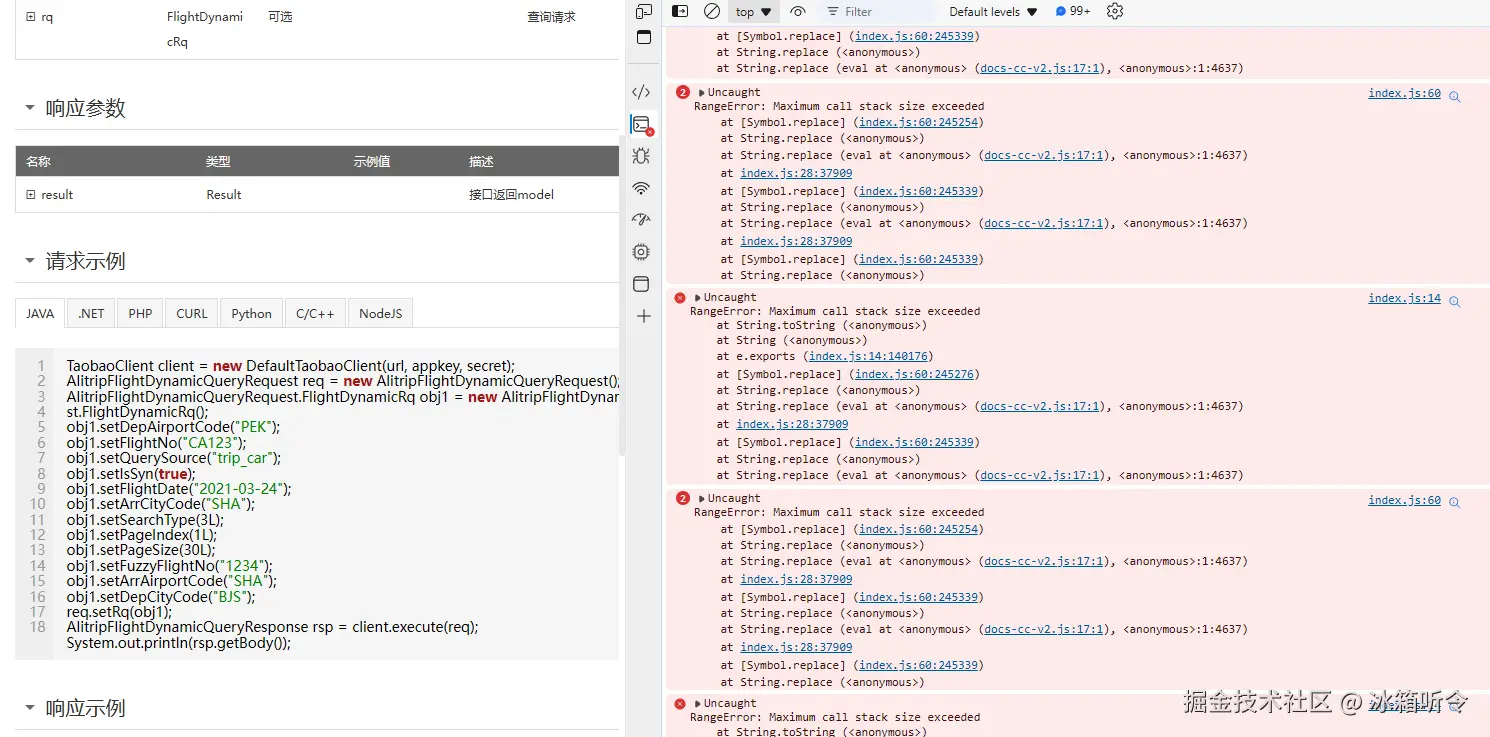Screen dimensions: 1490x737
Task: Click the clear console icon
Action: tap(712, 12)
